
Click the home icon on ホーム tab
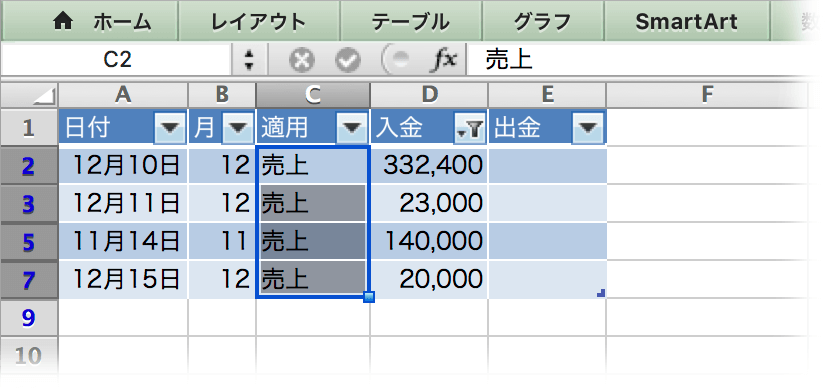click(64, 22)
